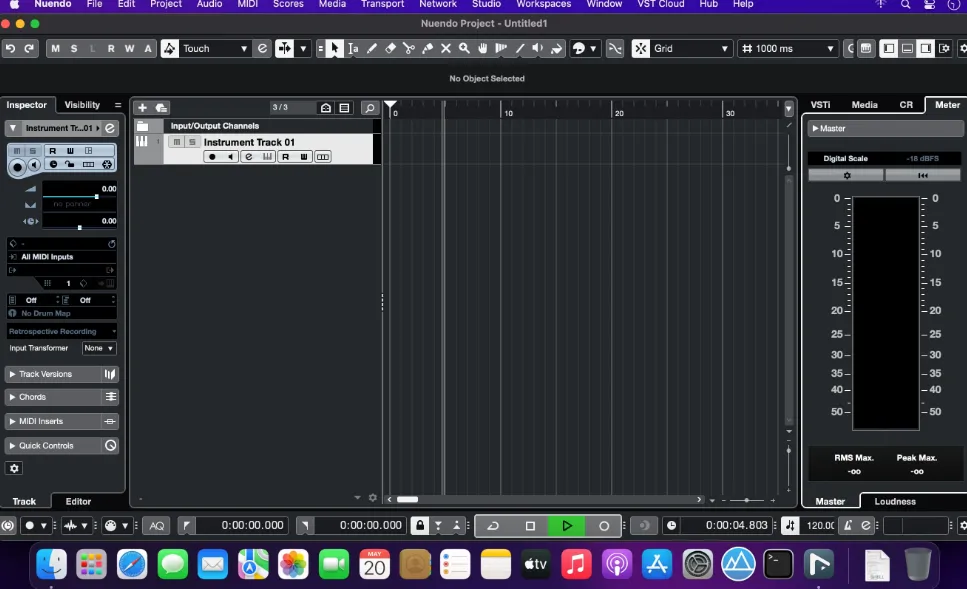Toggle Snap on/off button
The width and height of the screenshot is (967, 589).
point(641,48)
